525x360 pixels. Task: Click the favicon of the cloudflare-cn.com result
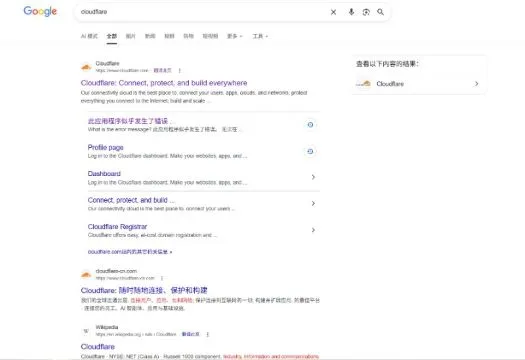(86, 275)
